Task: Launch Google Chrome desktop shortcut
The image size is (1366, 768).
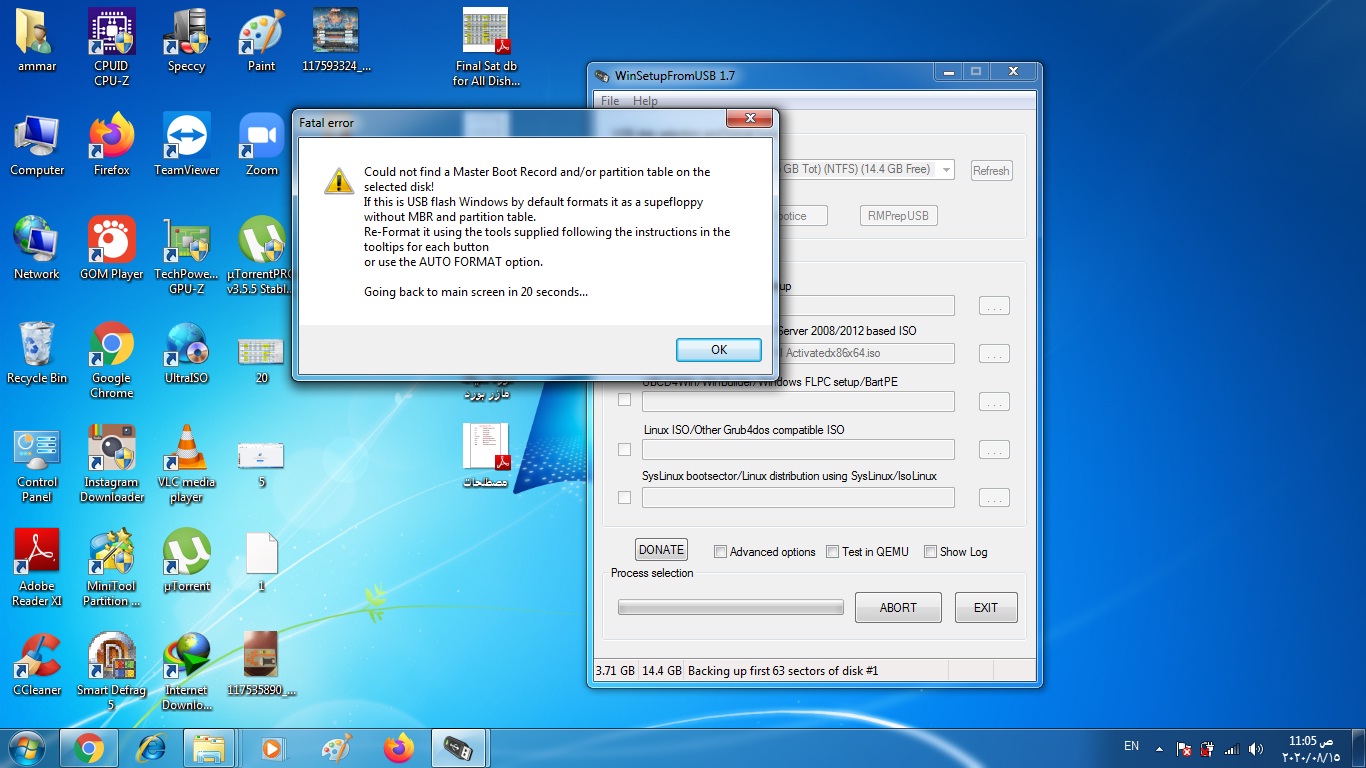Action: (x=111, y=360)
